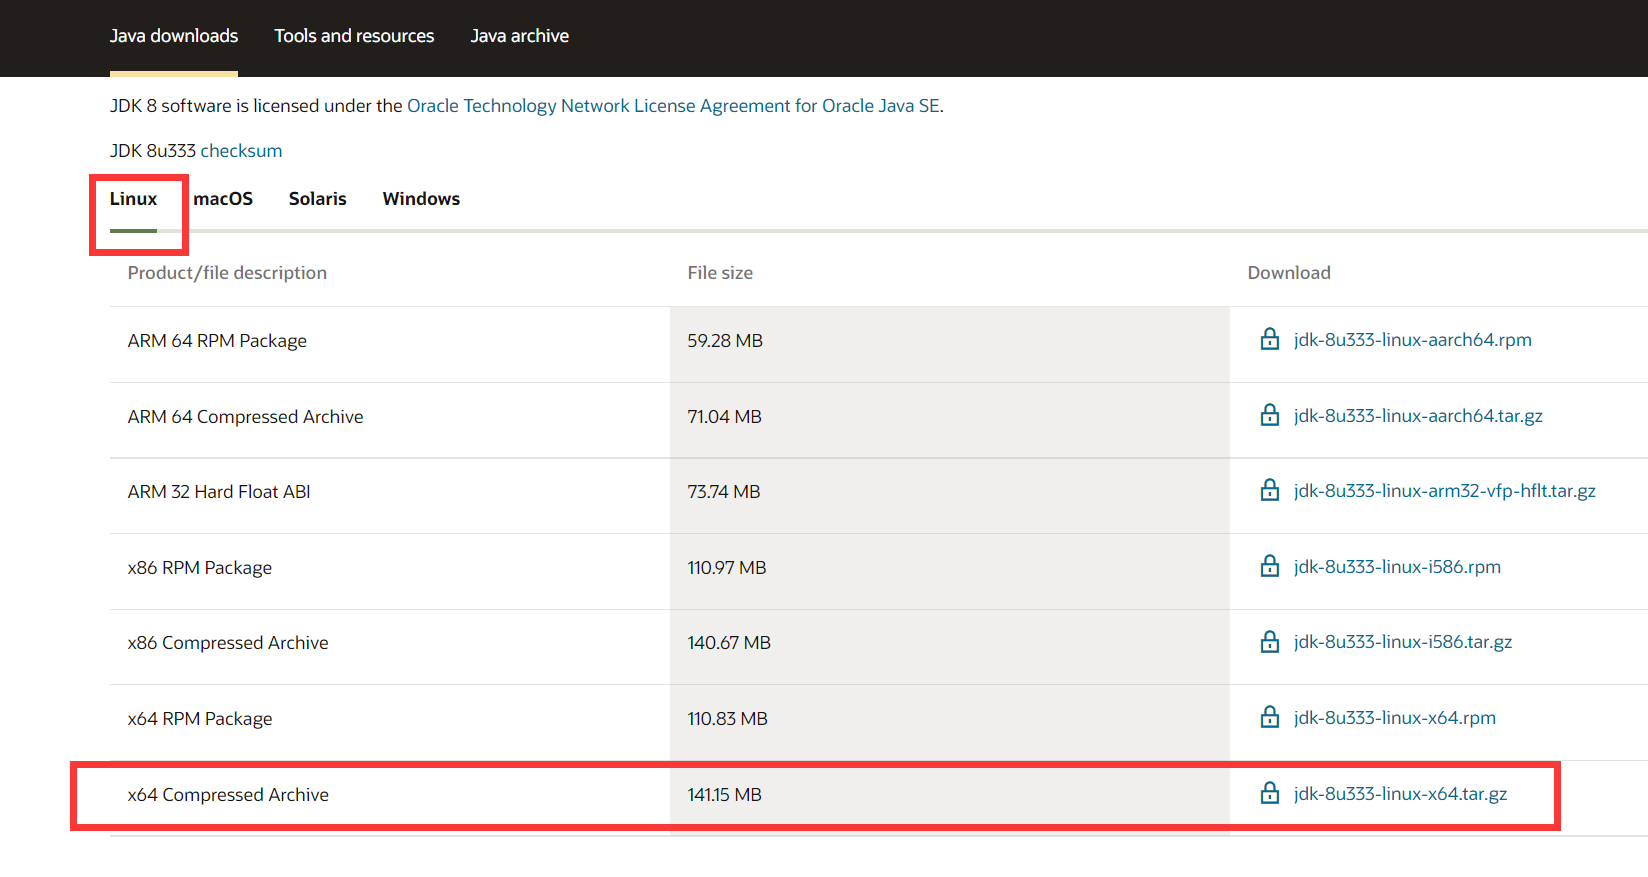
Task: Click lock icon beside jdk-8u333-linux-i586.tar.gz
Action: 1269,641
